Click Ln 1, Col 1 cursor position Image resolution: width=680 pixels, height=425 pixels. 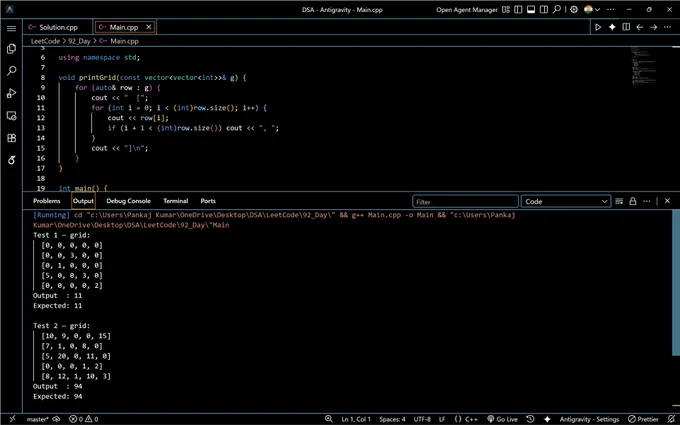356,419
